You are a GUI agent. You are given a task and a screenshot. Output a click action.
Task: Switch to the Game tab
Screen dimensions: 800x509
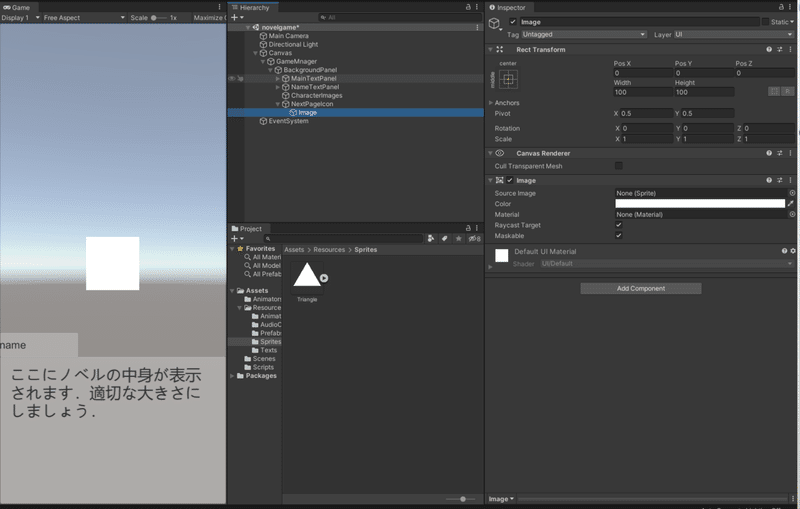(x=17, y=7)
